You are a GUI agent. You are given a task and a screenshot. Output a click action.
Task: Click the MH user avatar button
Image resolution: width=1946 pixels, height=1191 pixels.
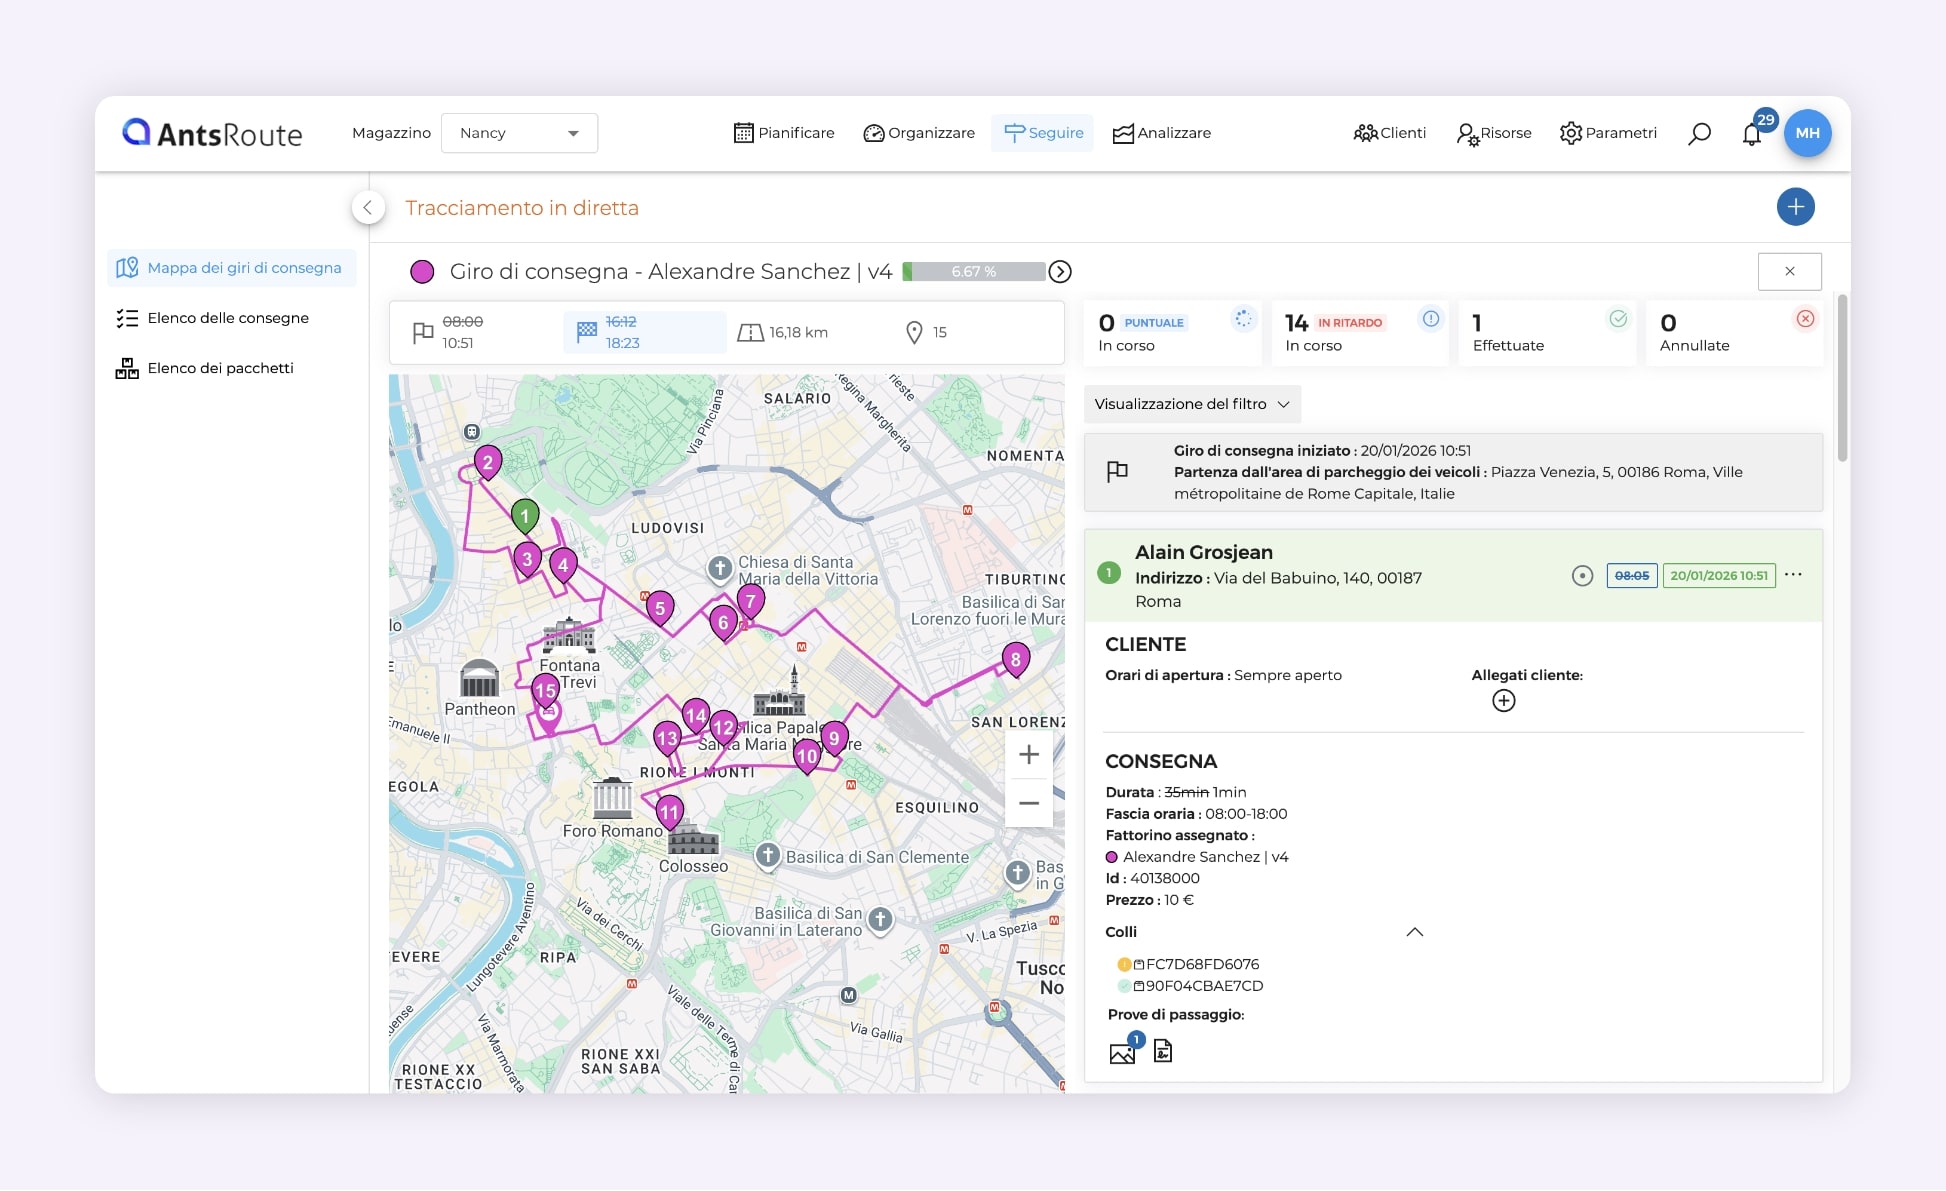pos(1807,133)
